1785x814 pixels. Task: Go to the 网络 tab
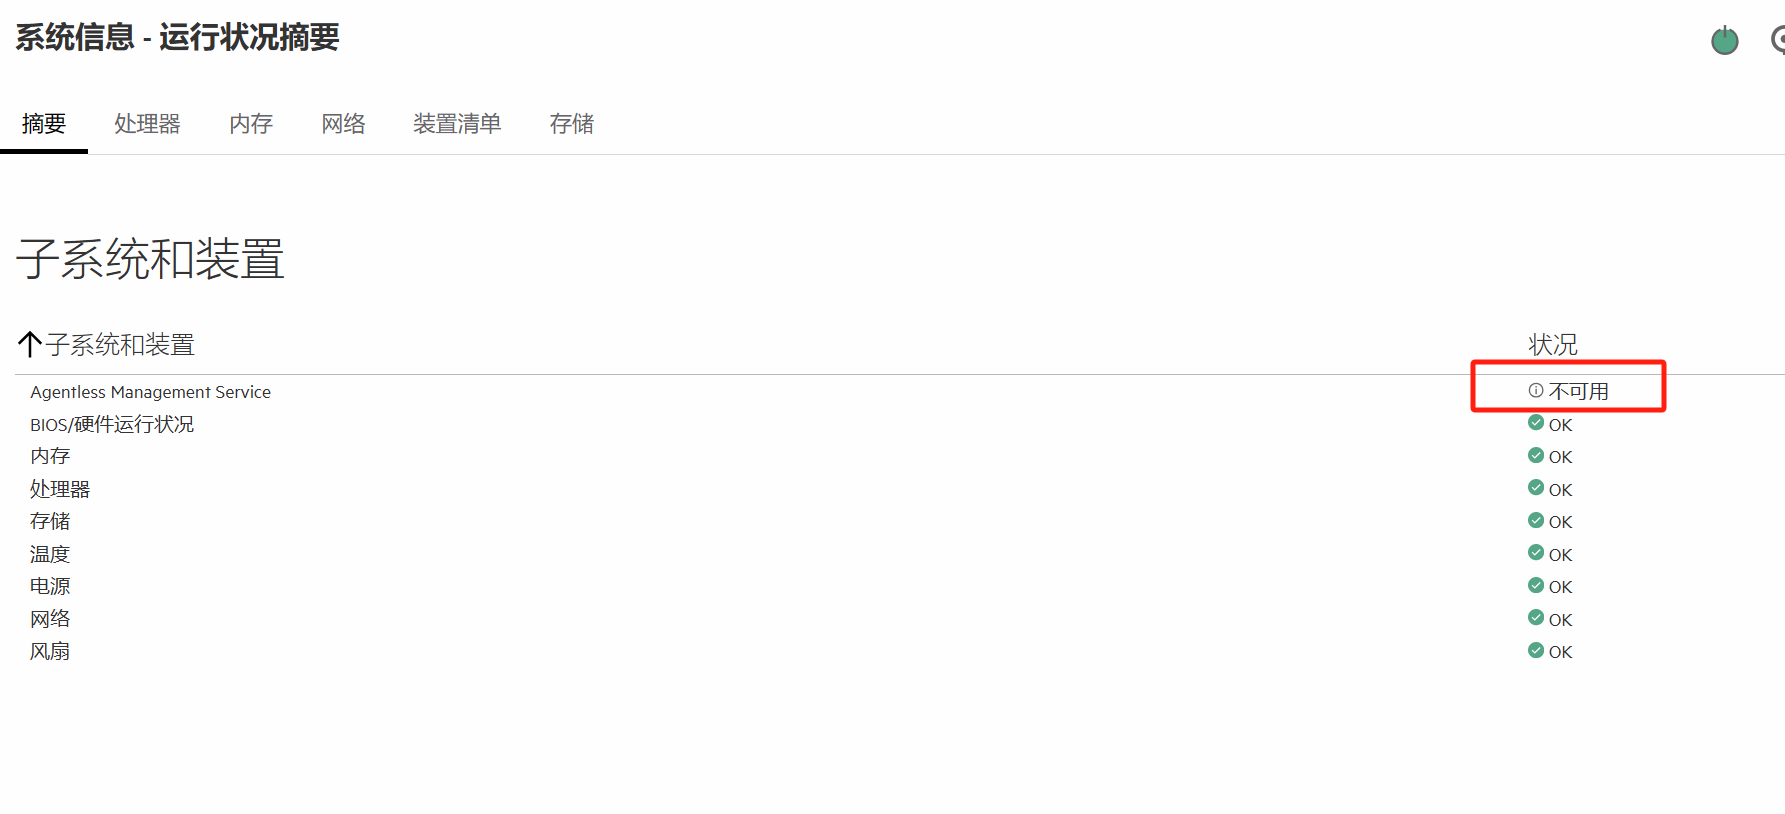pyautogui.click(x=343, y=124)
